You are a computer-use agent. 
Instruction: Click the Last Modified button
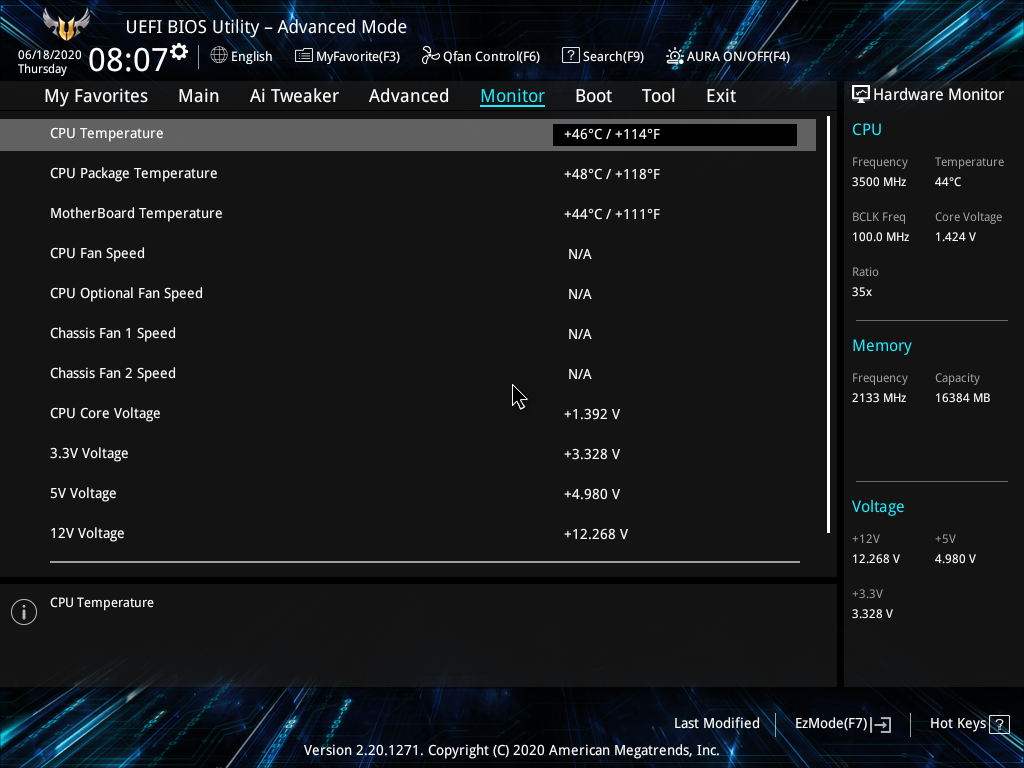pyautogui.click(x=717, y=723)
